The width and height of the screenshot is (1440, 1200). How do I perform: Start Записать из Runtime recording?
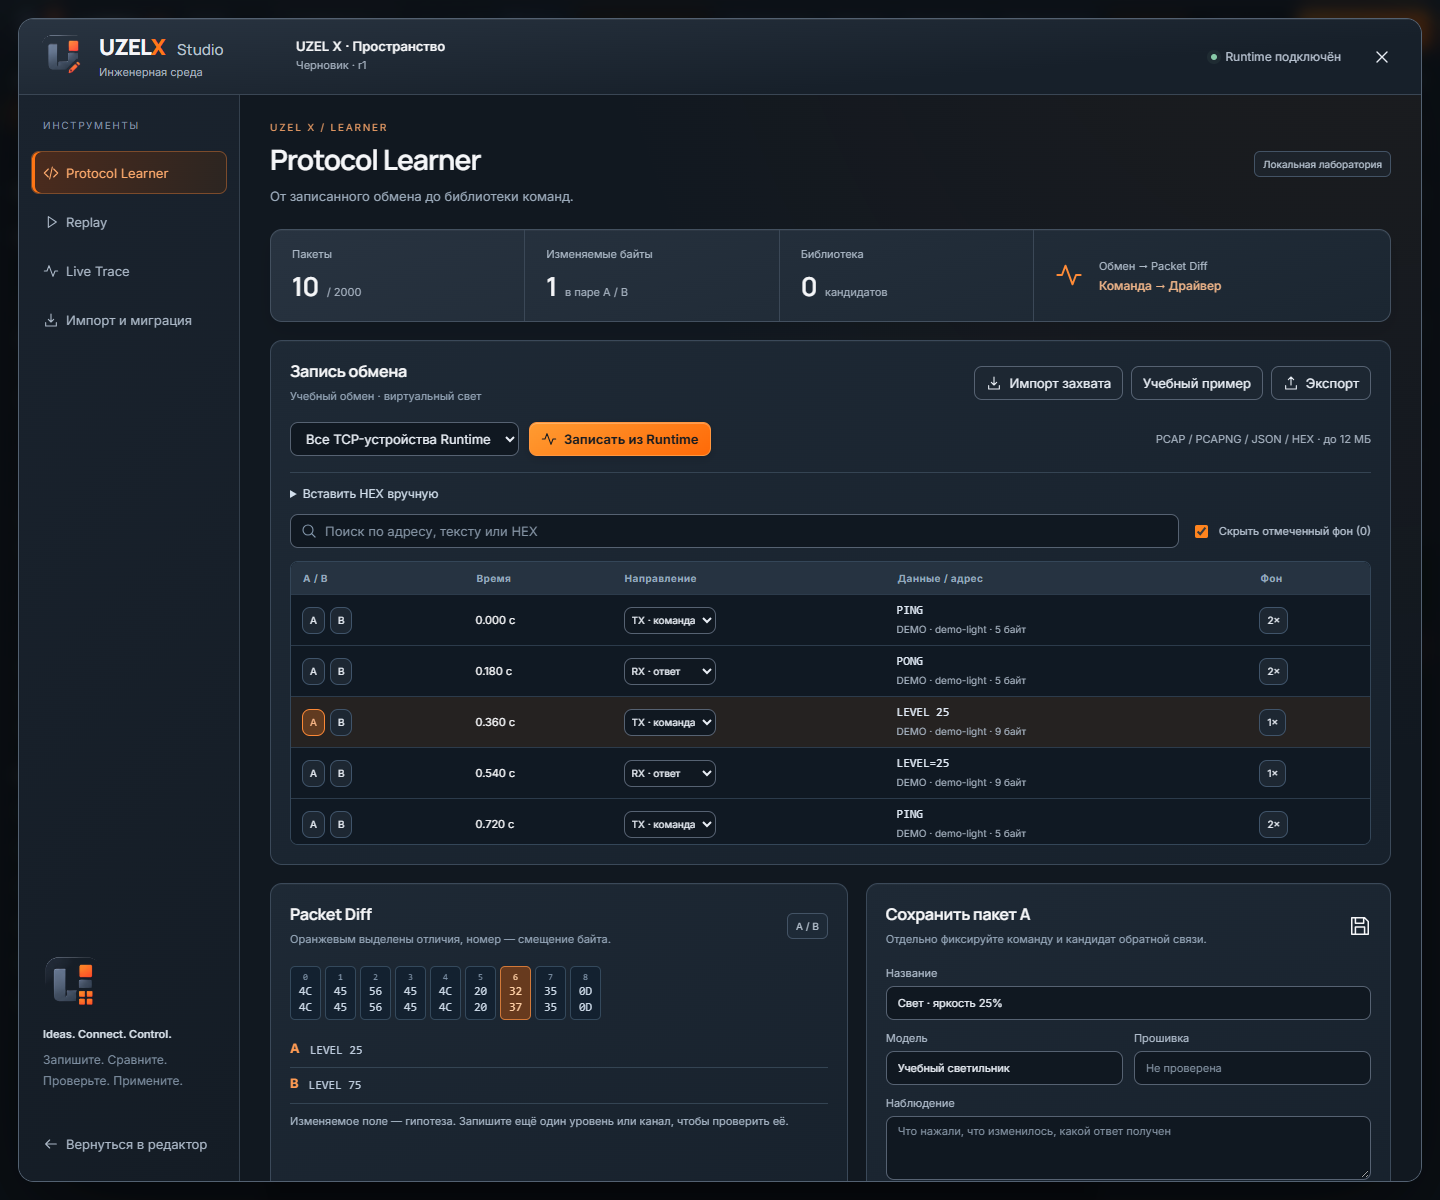(x=620, y=439)
